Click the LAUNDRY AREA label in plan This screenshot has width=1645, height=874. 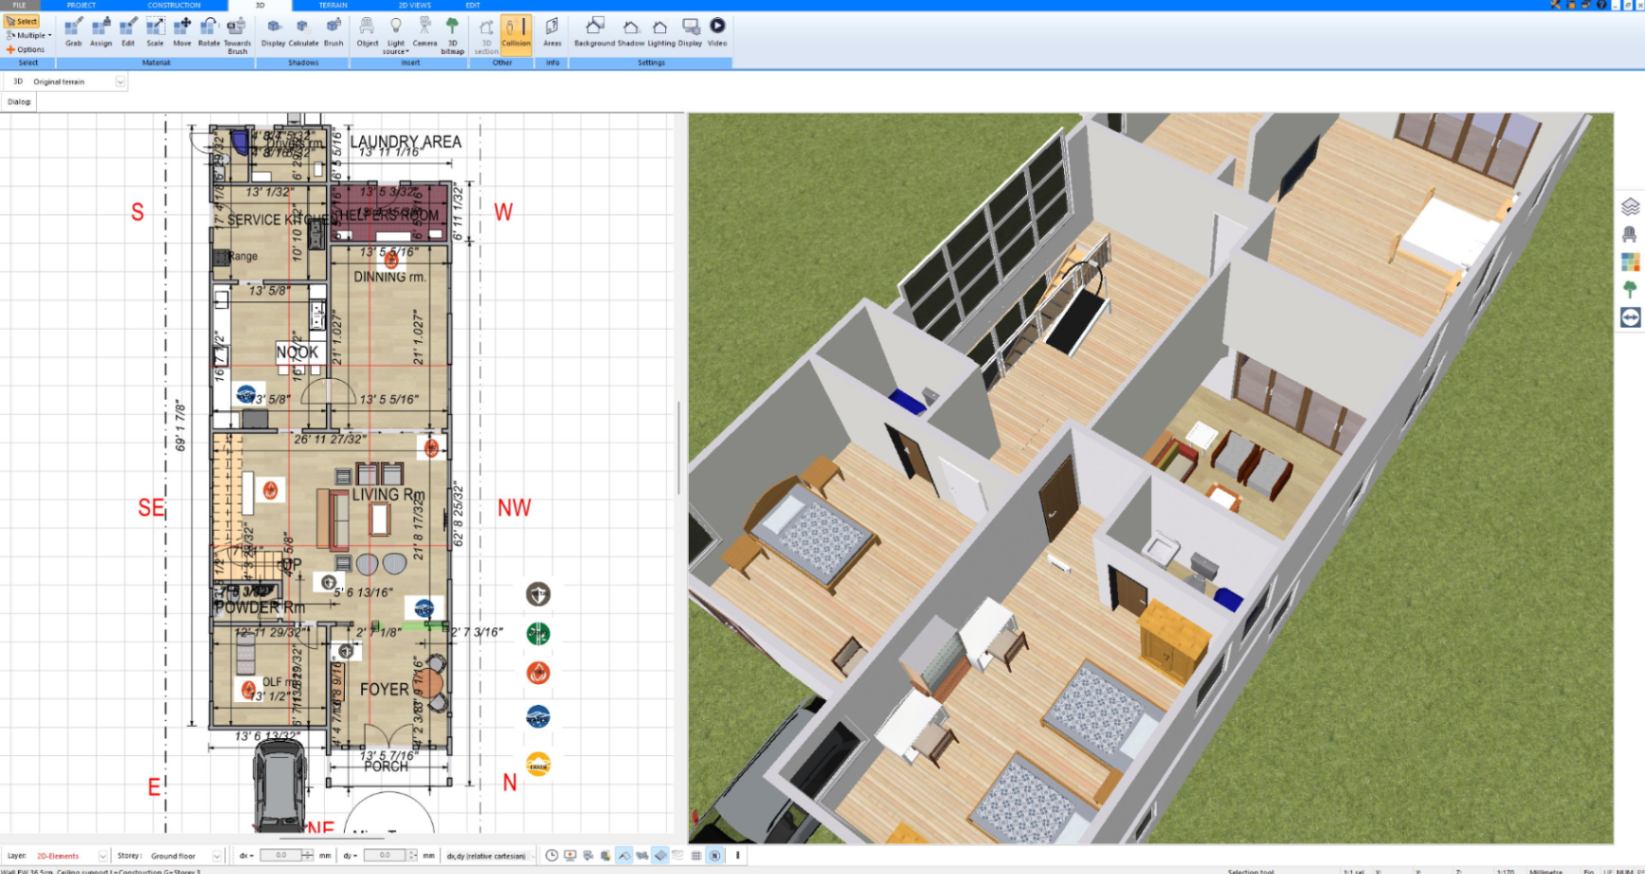point(406,142)
